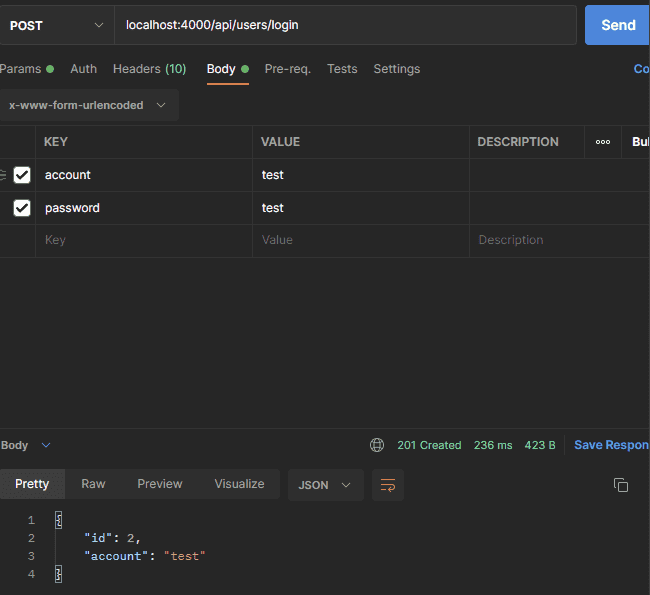The image size is (650, 595).
Task: Switch to the Raw response view
Action: [93, 484]
